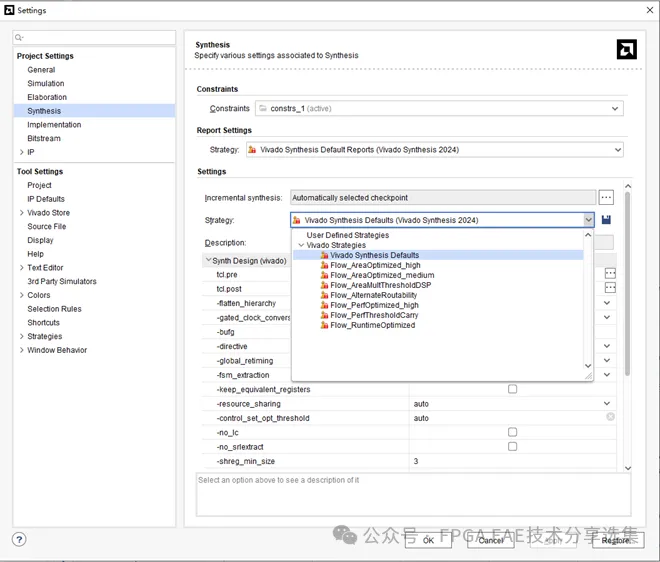Click the OK button
Image resolution: width=660 pixels, height=562 pixels.
tap(428, 540)
